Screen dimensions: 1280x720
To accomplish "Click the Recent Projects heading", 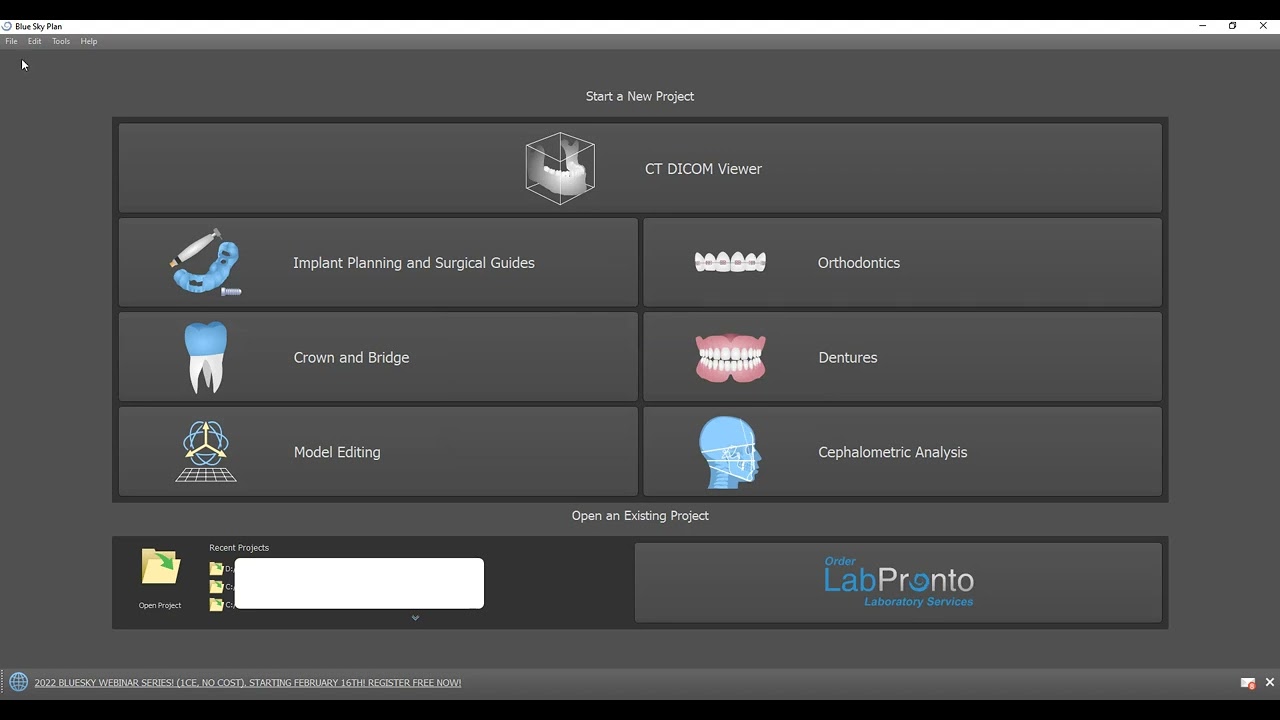I will [239, 548].
